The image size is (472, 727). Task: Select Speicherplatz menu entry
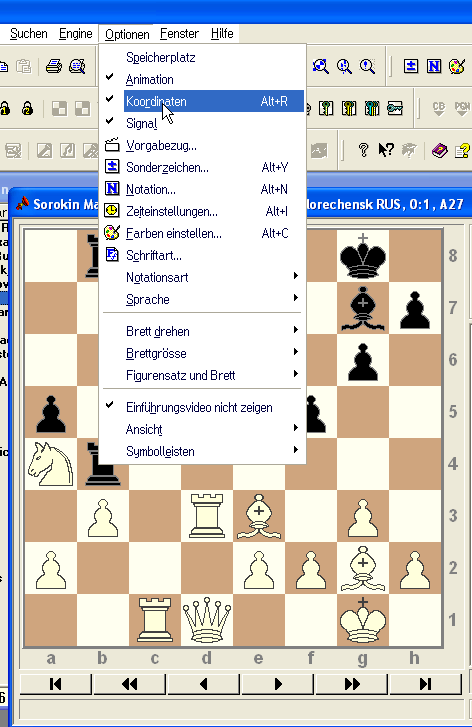coord(204,57)
